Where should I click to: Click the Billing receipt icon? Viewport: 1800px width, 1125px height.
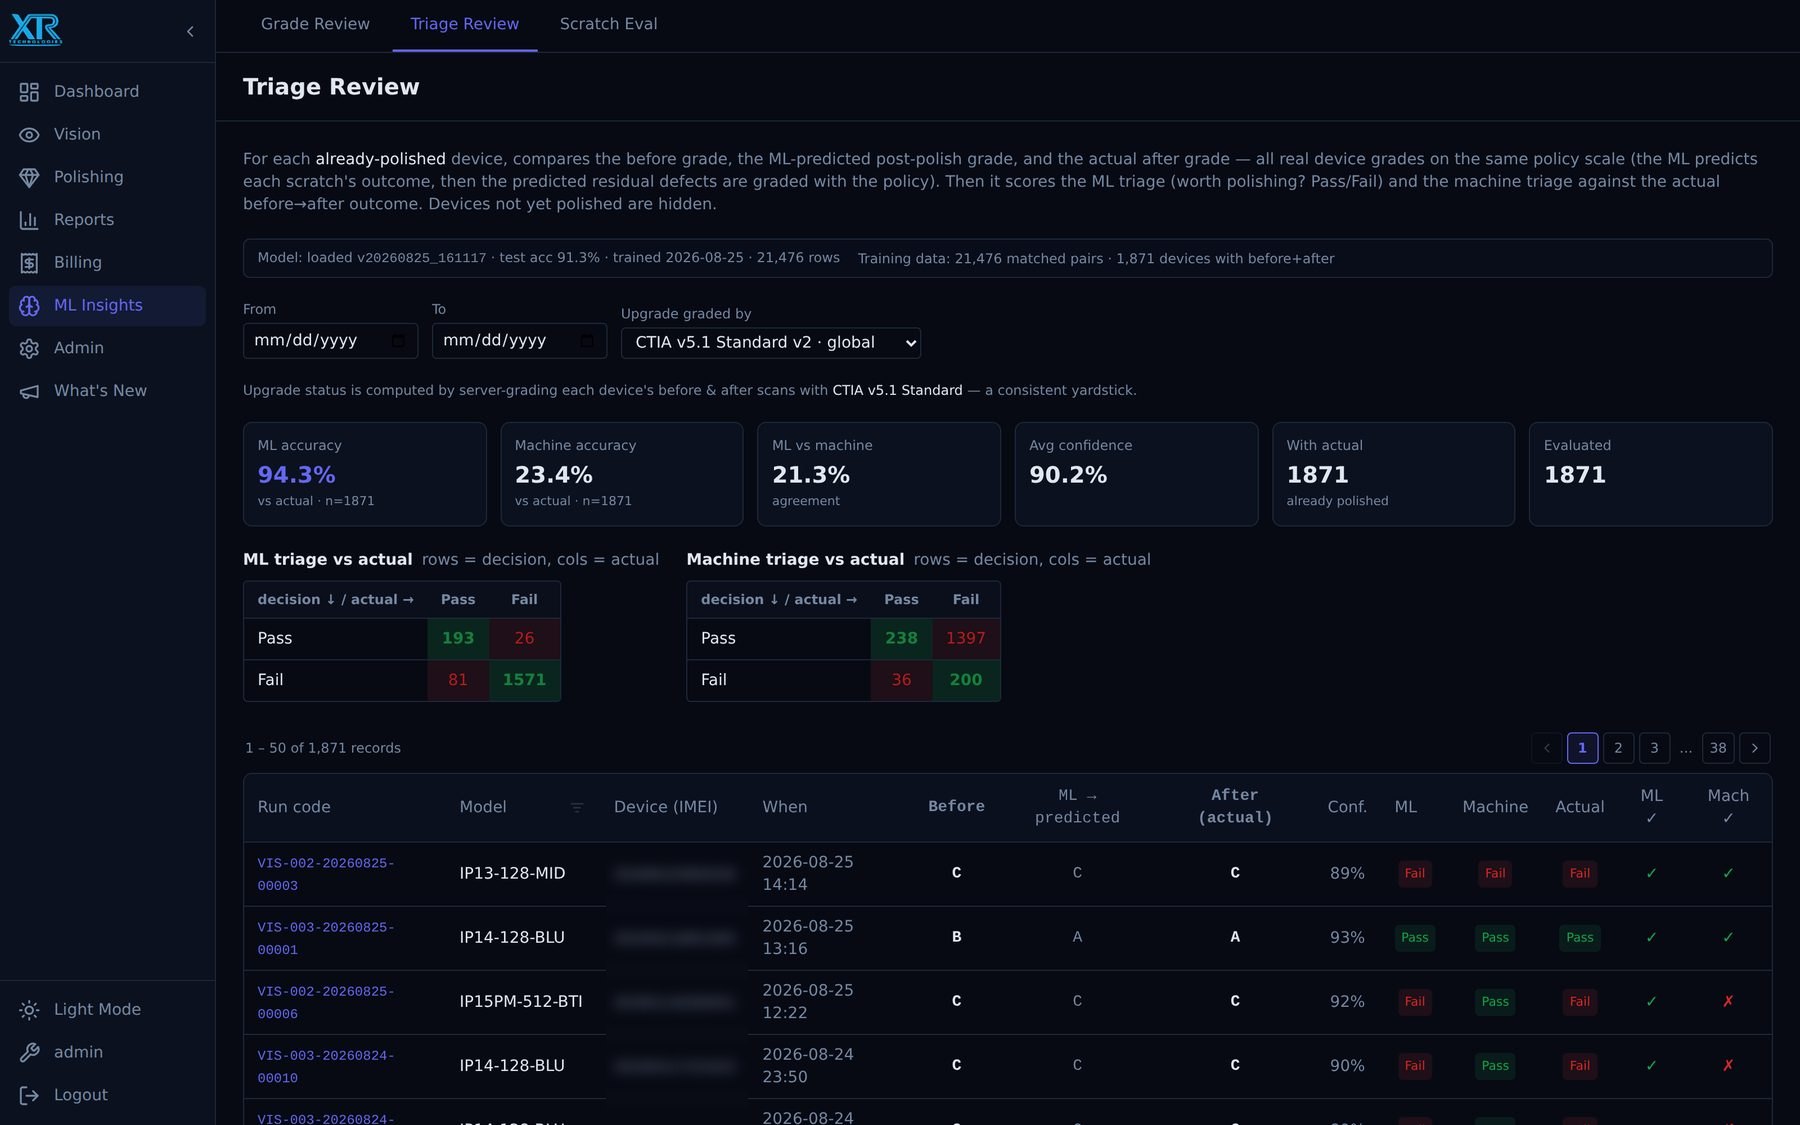pos(29,263)
